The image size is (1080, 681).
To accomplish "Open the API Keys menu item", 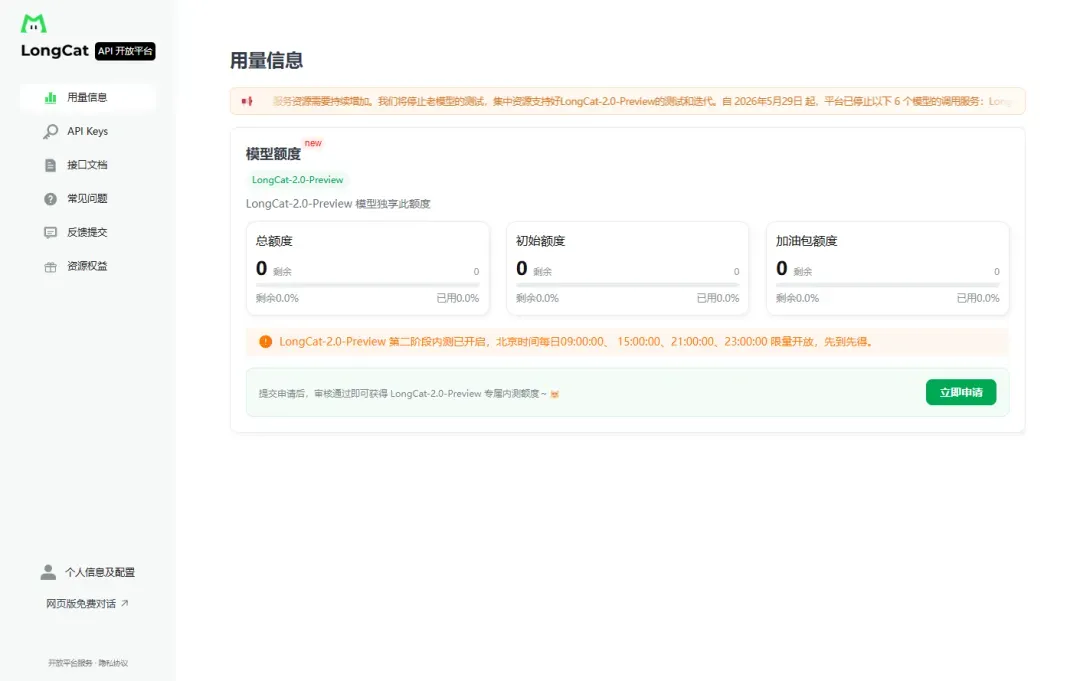I will pos(87,132).
